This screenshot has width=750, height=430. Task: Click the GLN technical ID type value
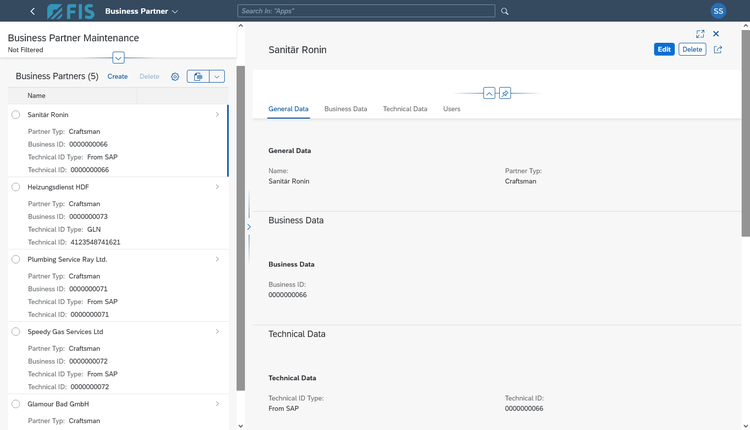(x=94, y=230)
